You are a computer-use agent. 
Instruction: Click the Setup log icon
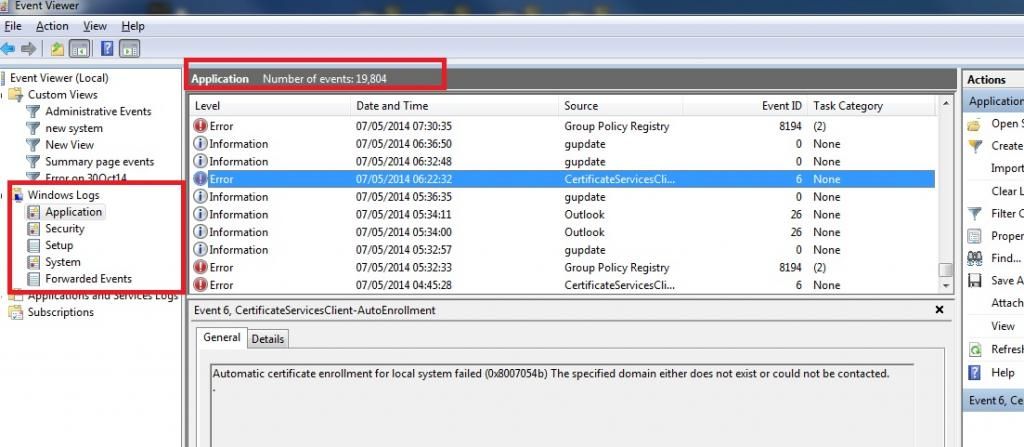[x=33, y=245]
